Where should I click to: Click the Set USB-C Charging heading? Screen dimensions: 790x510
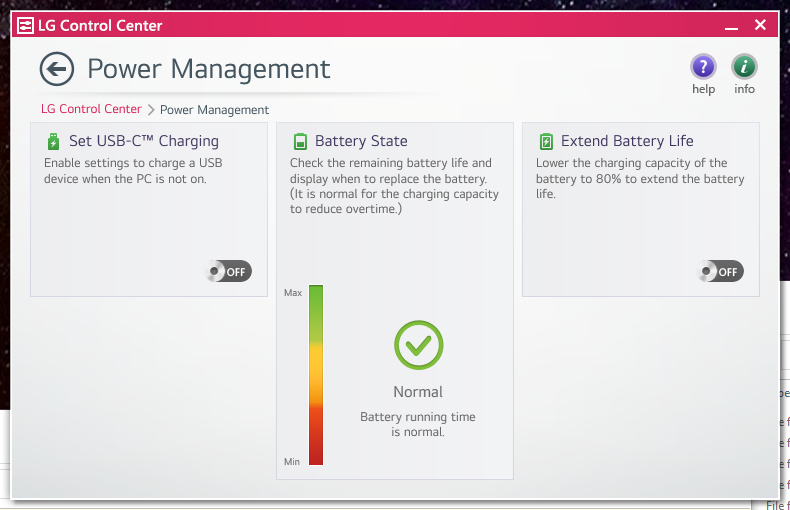(x=144, y=141)
